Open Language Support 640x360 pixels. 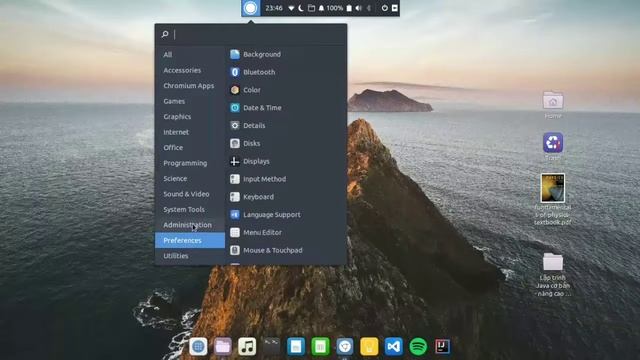click(x=285, y=215)
